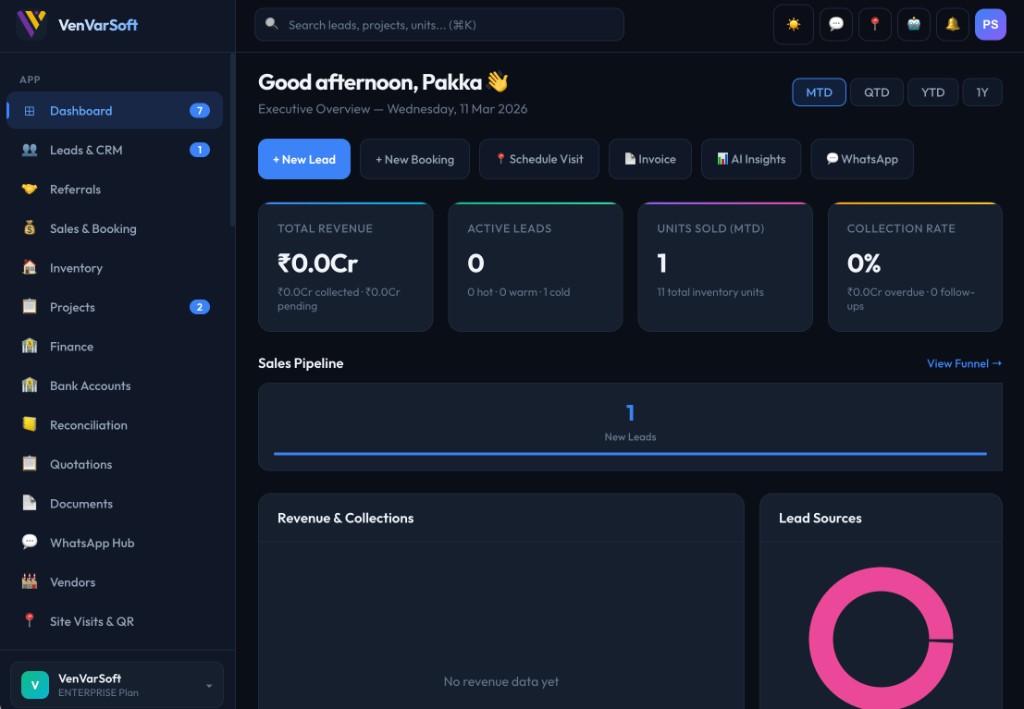Open notifications bell icon
Viewport: 1024px width, 709px height.
[952, 25]
